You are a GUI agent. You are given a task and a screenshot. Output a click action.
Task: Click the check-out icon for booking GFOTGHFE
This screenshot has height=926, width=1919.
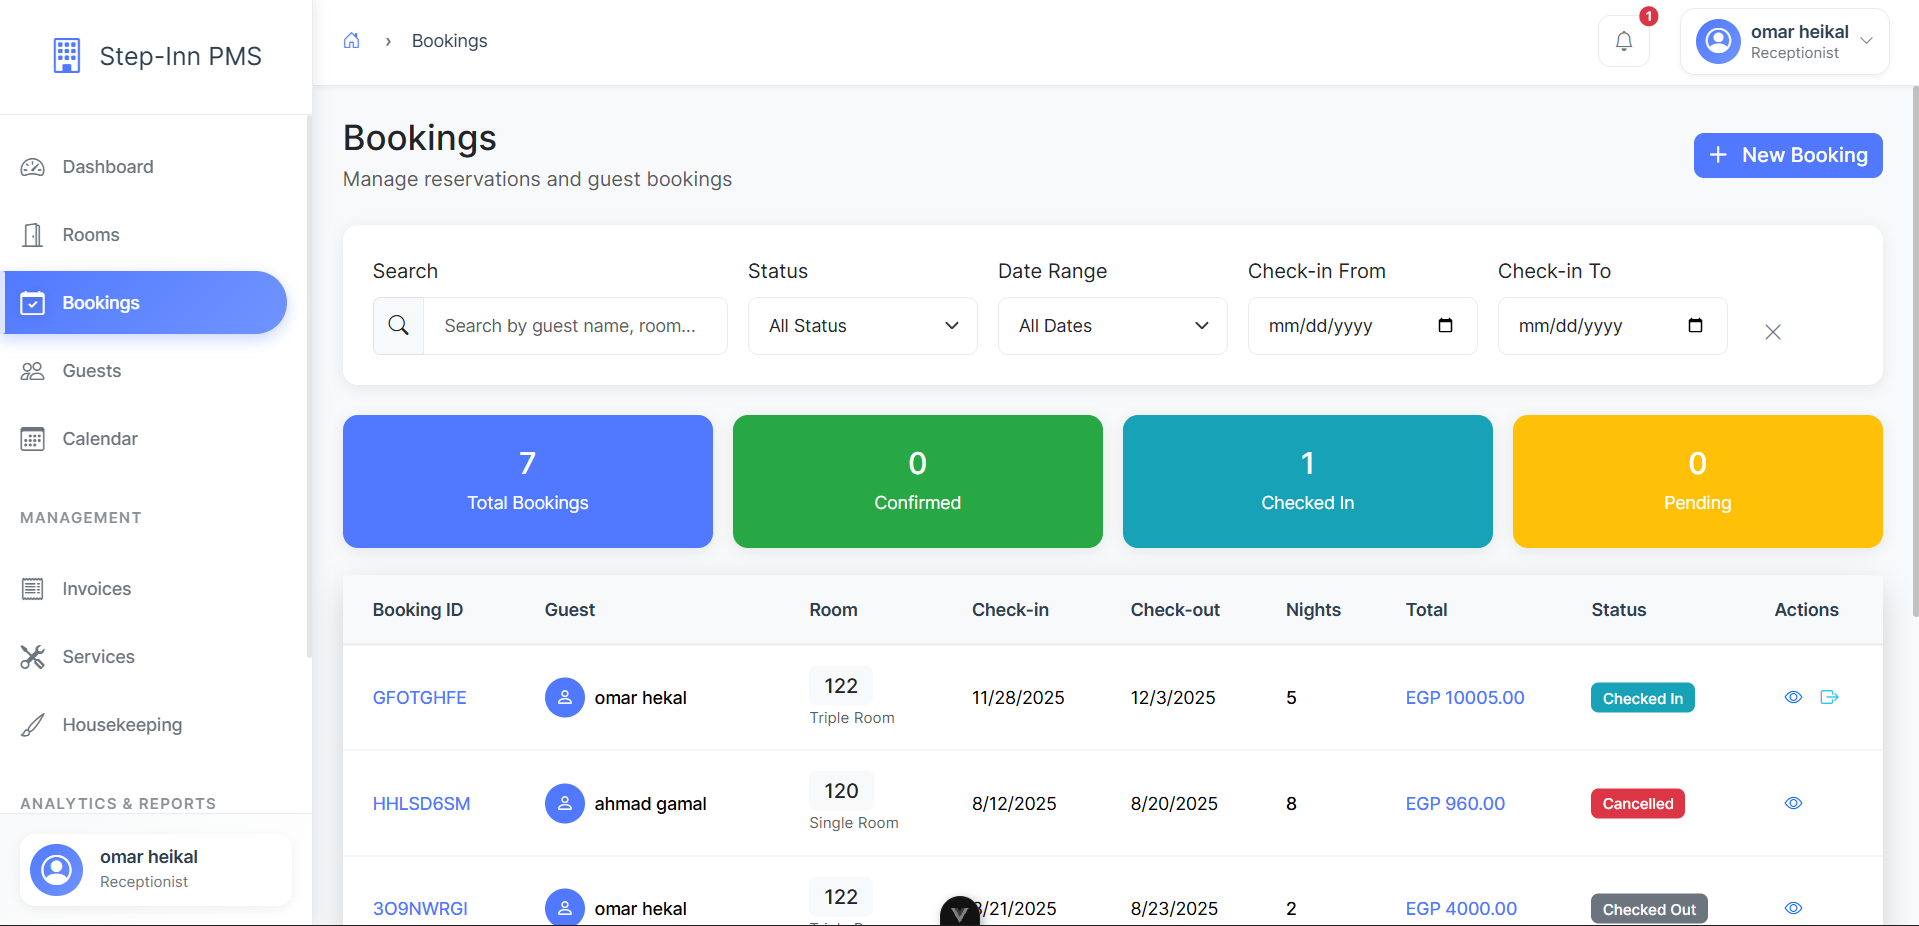click(1829, 697)
